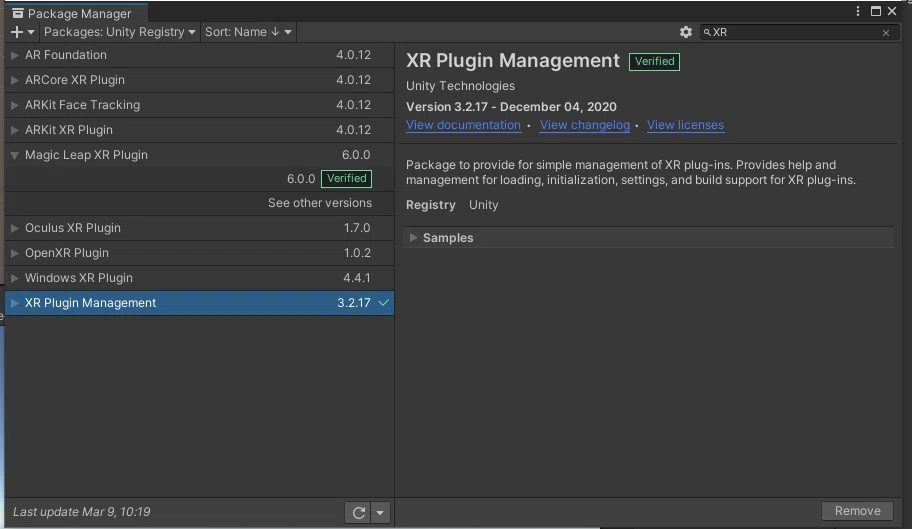The height and width of the screenshot is (529, 912).
Task: Select the AR Foundation package name
Action: (x=66, y=55)
